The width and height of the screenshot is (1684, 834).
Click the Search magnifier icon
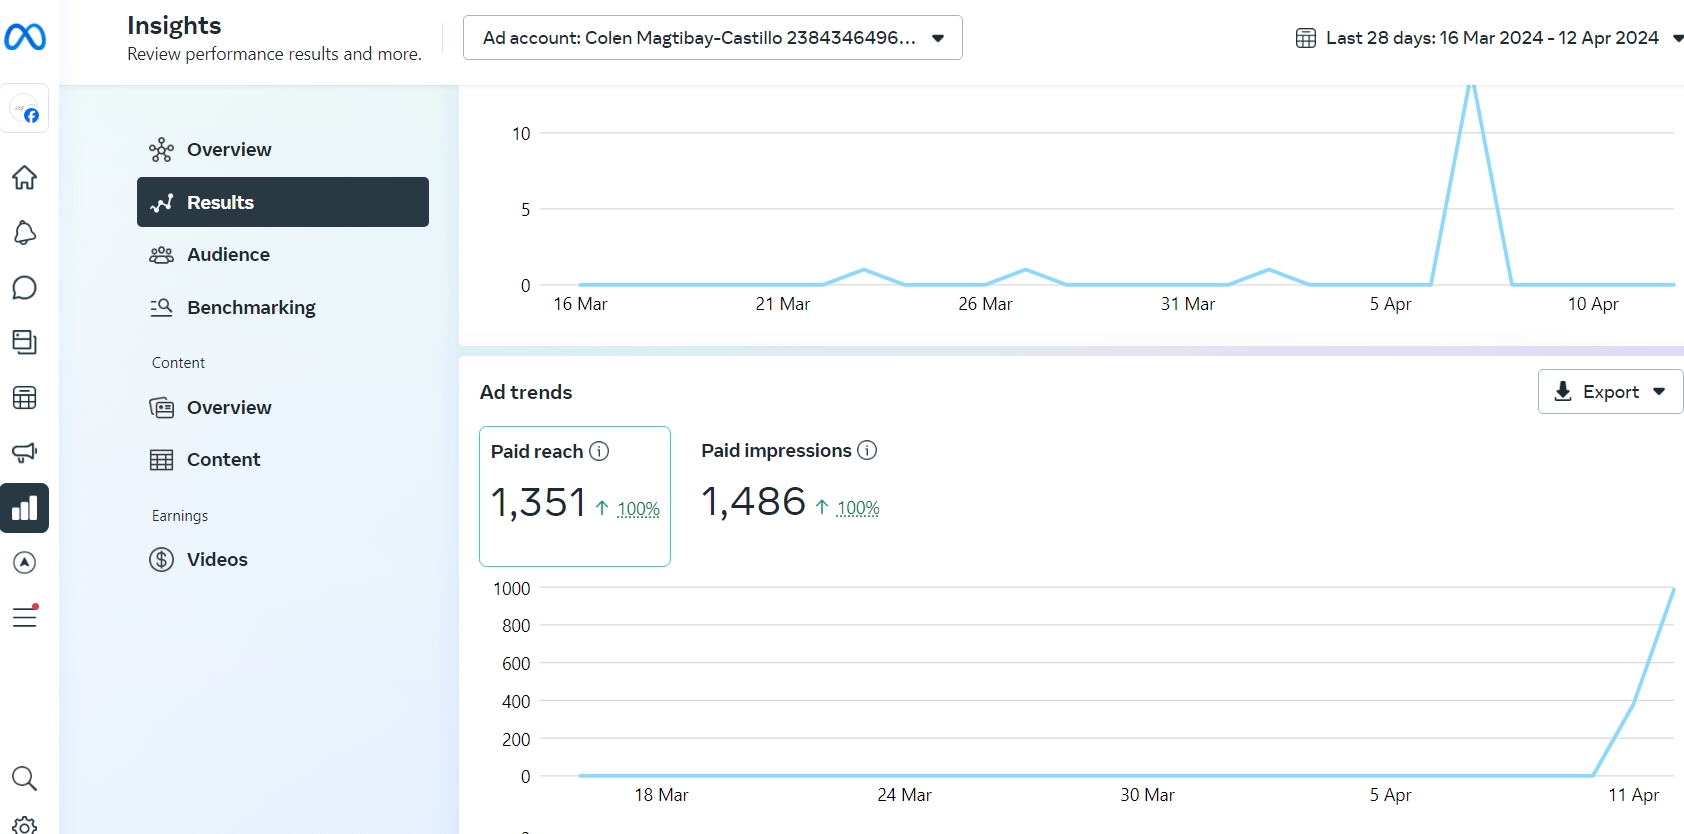coord(25,778)
